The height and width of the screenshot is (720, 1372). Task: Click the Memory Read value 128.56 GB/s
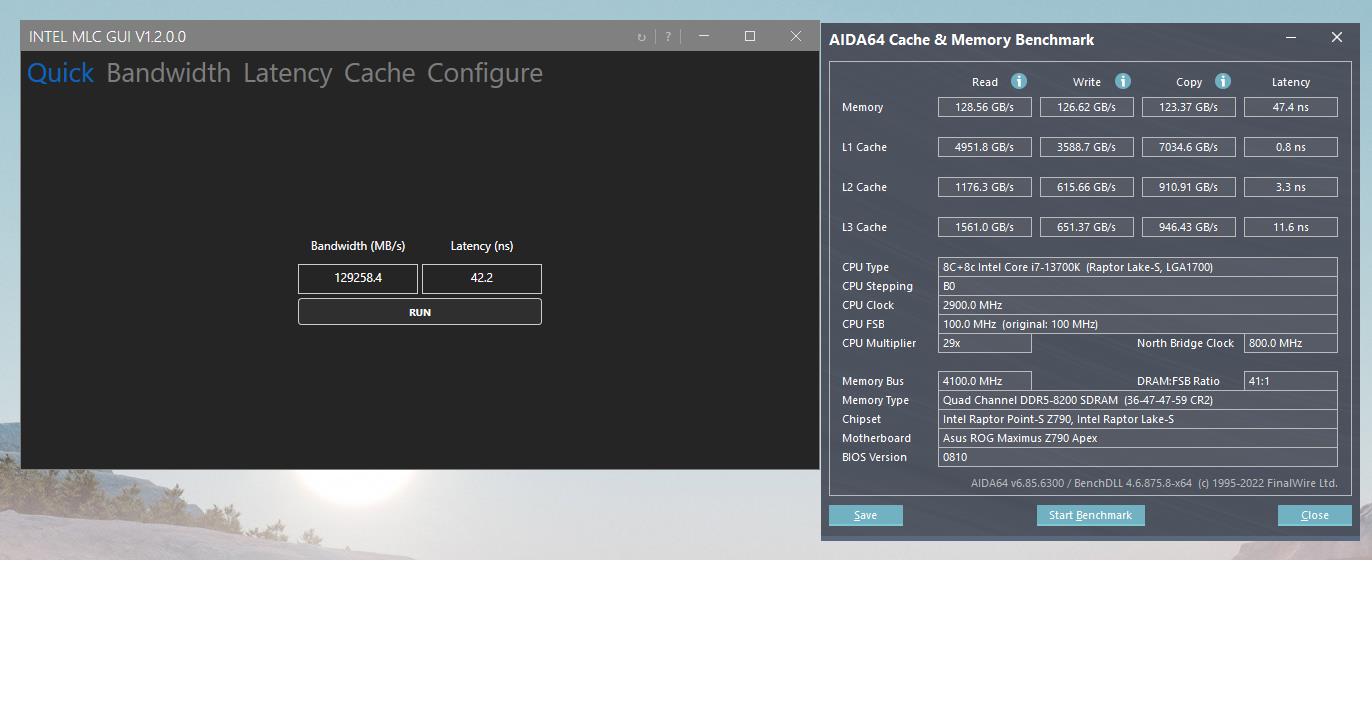click(x=985, y=107)
